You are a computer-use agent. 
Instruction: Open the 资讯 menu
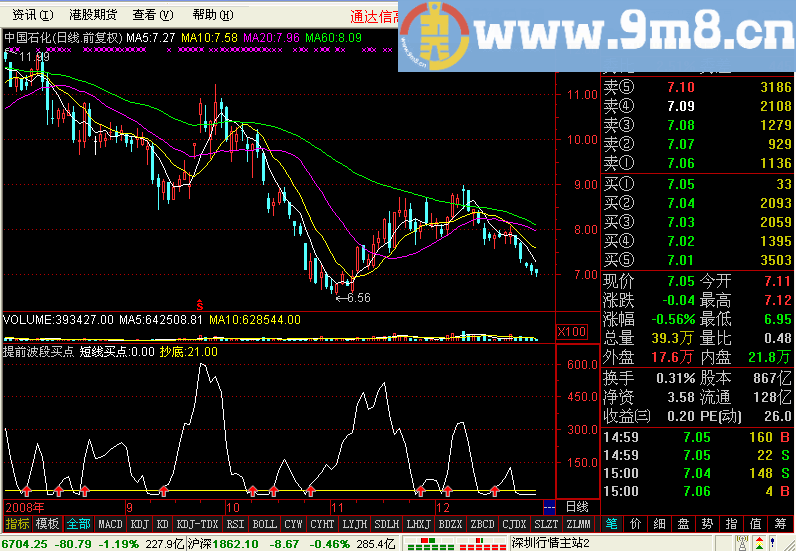[32, 15]
